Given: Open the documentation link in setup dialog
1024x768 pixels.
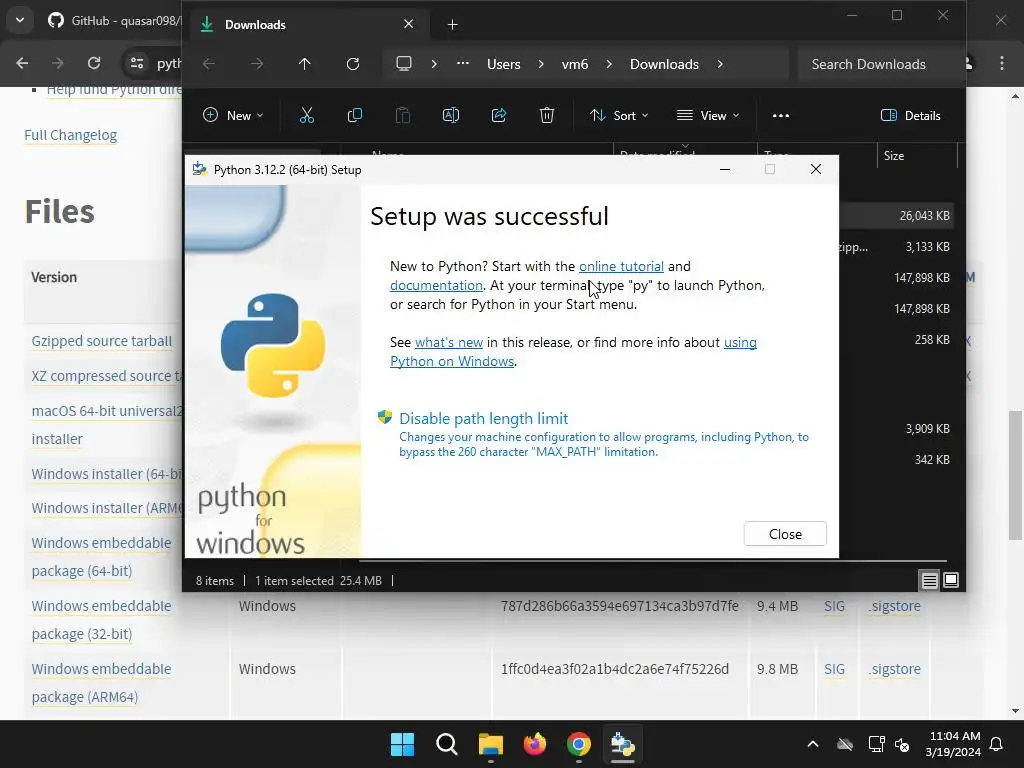Looking at the screenshot, I should point(436,285).
